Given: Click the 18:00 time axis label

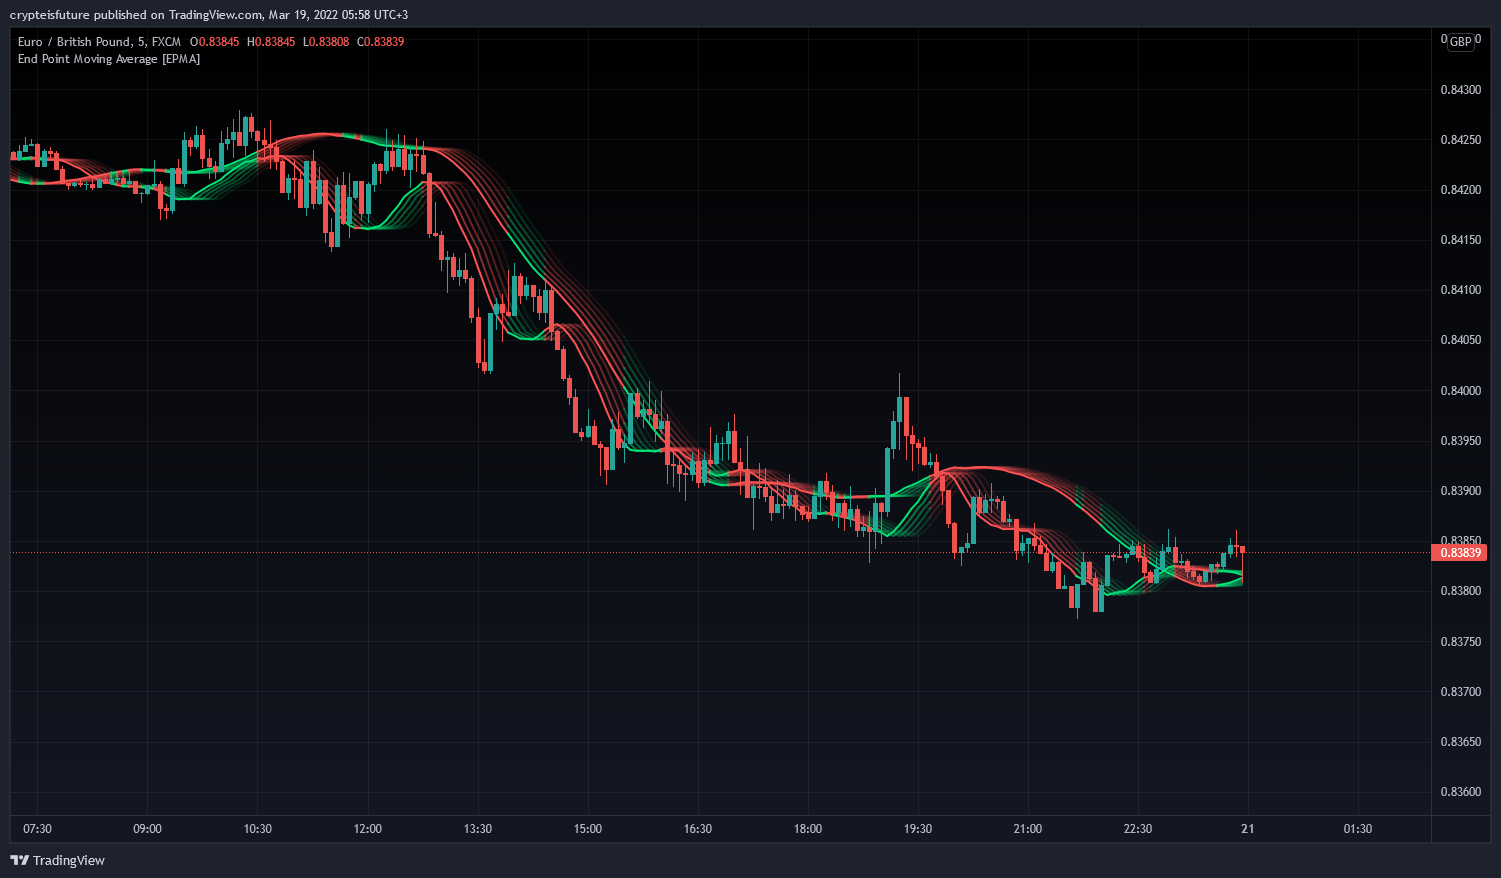Looking at the screenshot, I should point(808,829).
